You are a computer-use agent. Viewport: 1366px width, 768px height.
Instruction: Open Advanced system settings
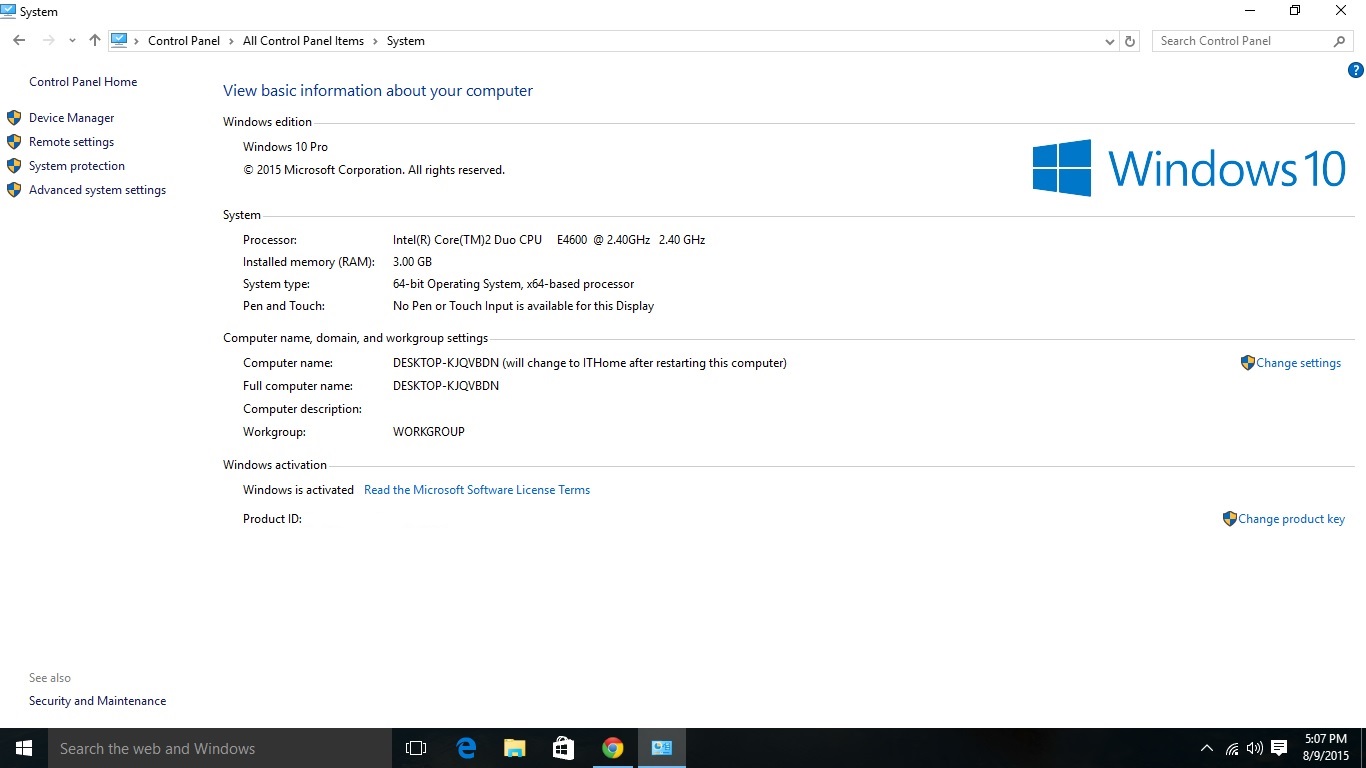[x=97, y=190]
